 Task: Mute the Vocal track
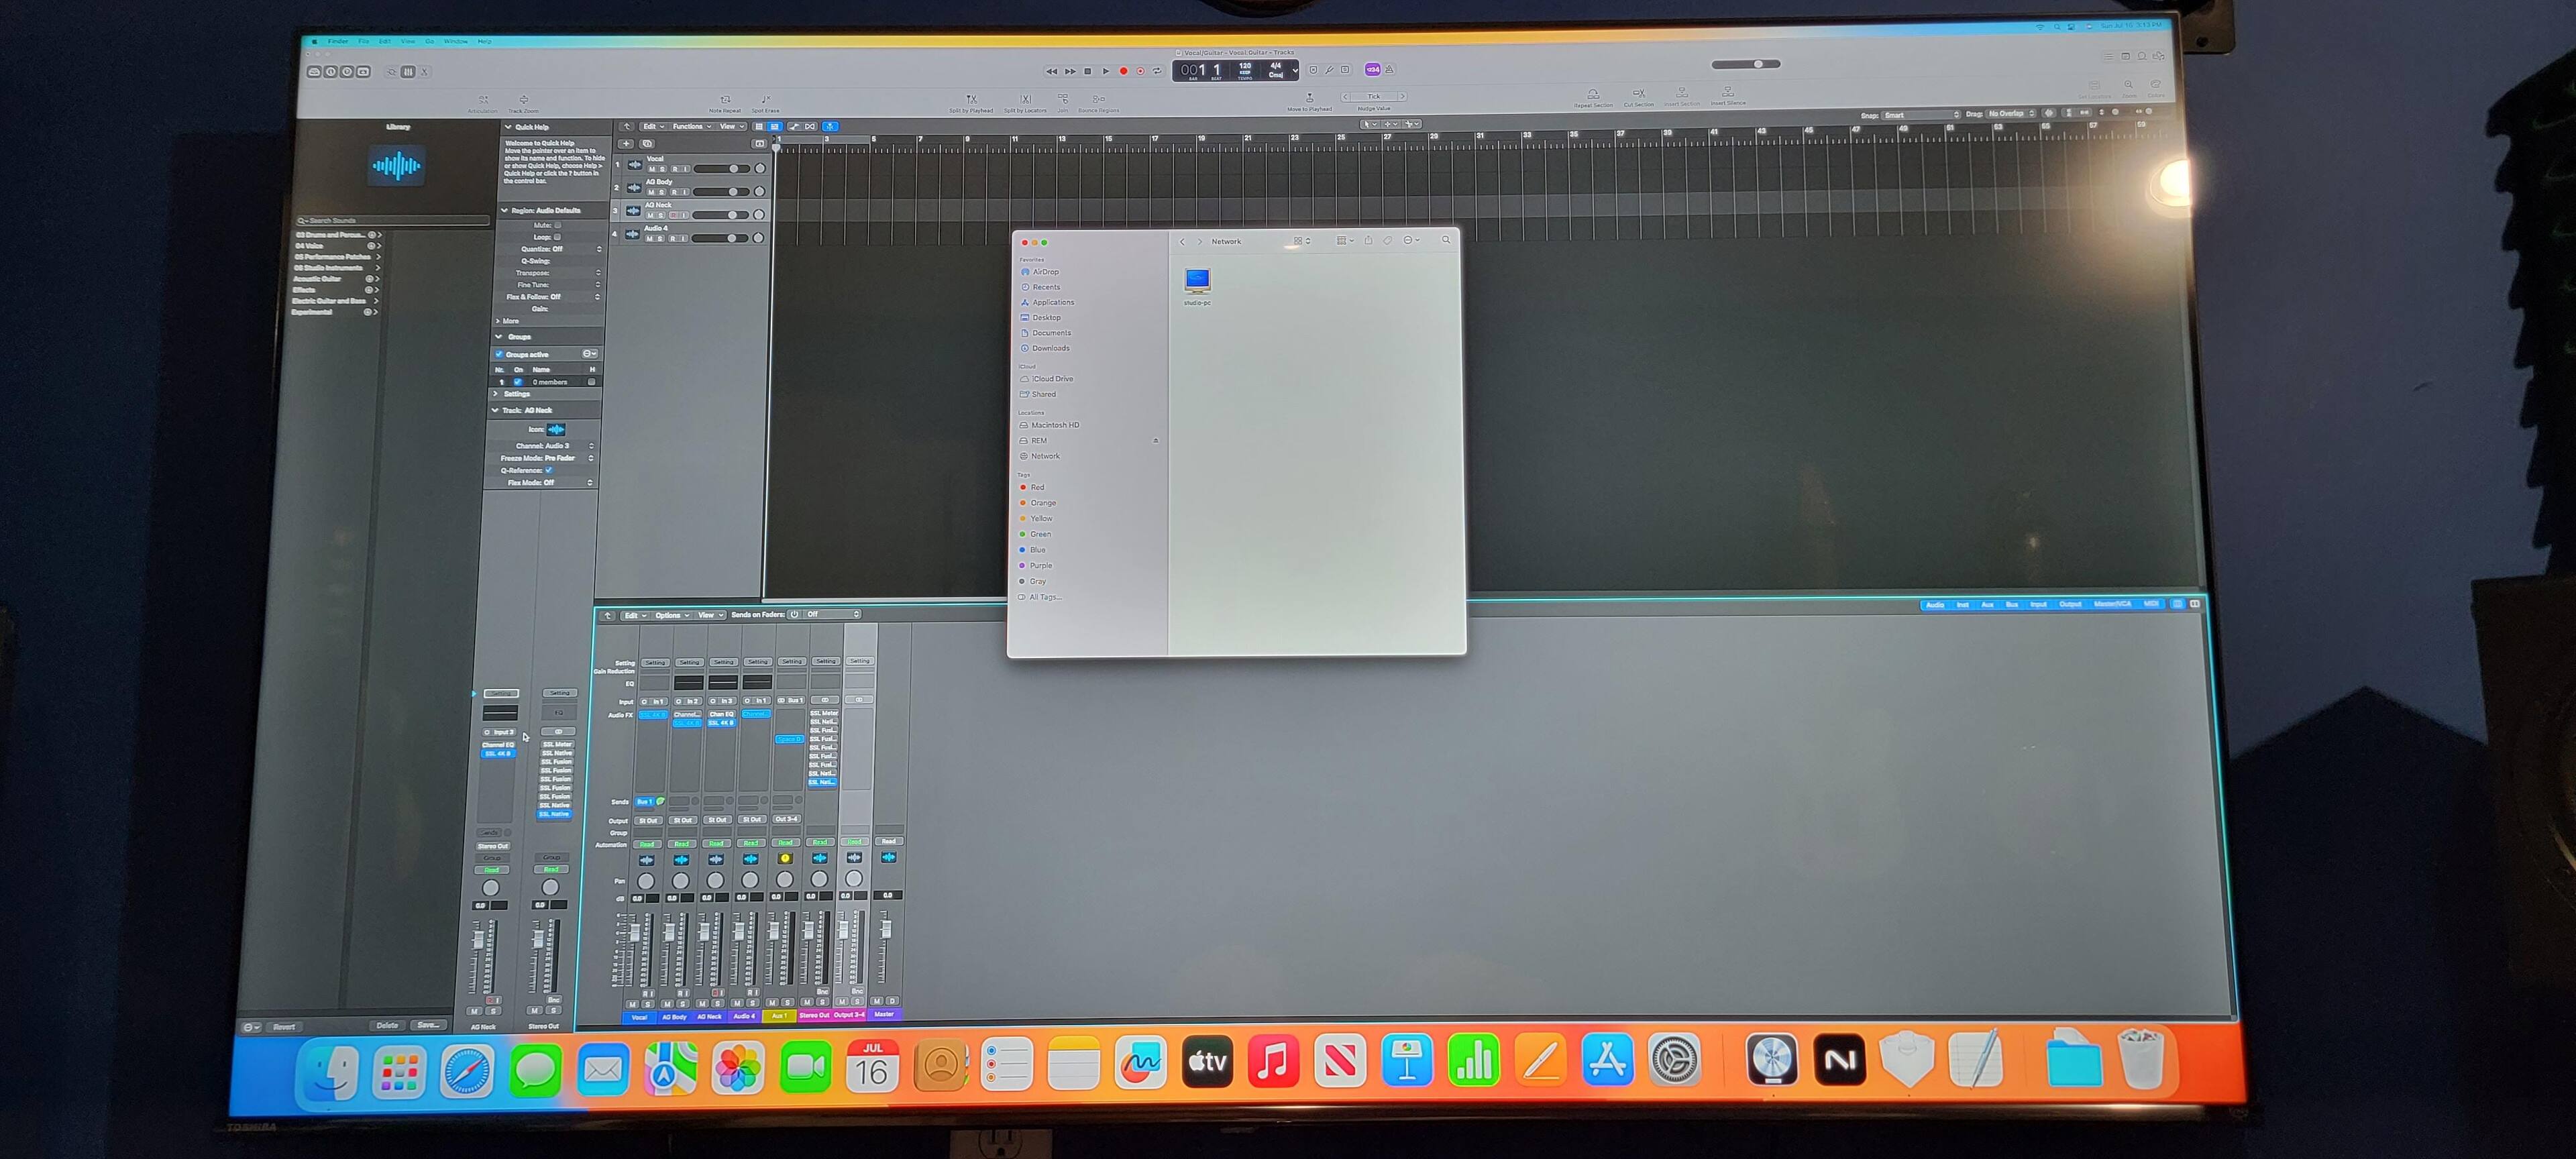(x=651, y=169)
